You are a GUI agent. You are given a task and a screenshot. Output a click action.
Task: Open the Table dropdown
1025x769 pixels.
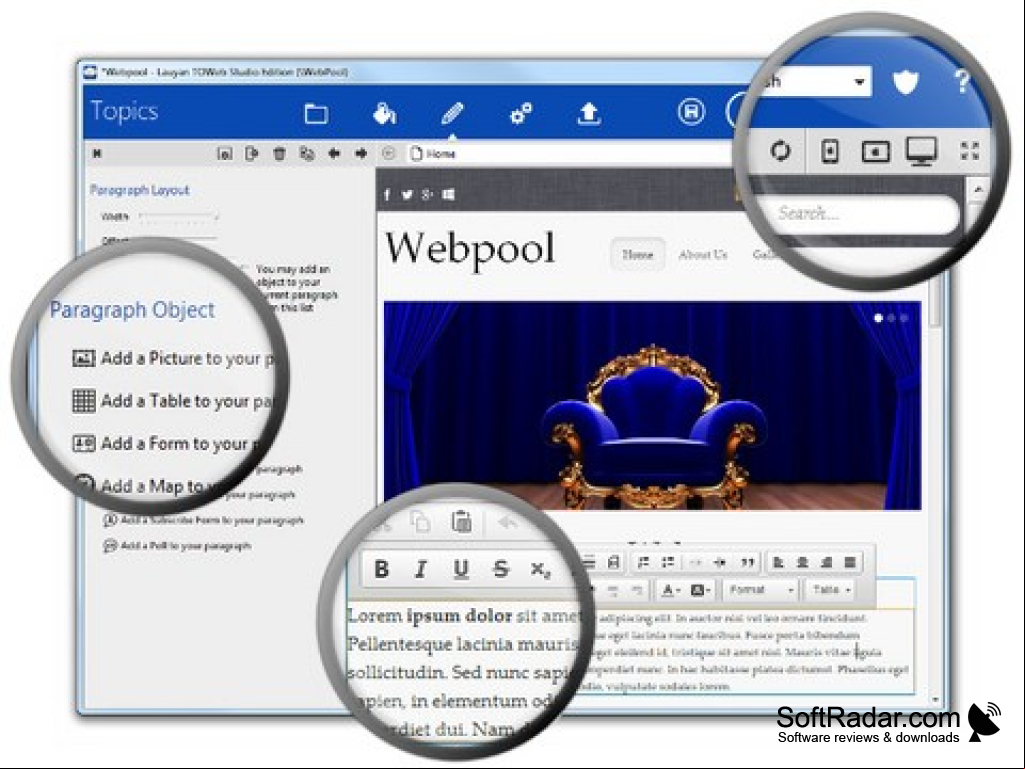click(x=832, y=590)
